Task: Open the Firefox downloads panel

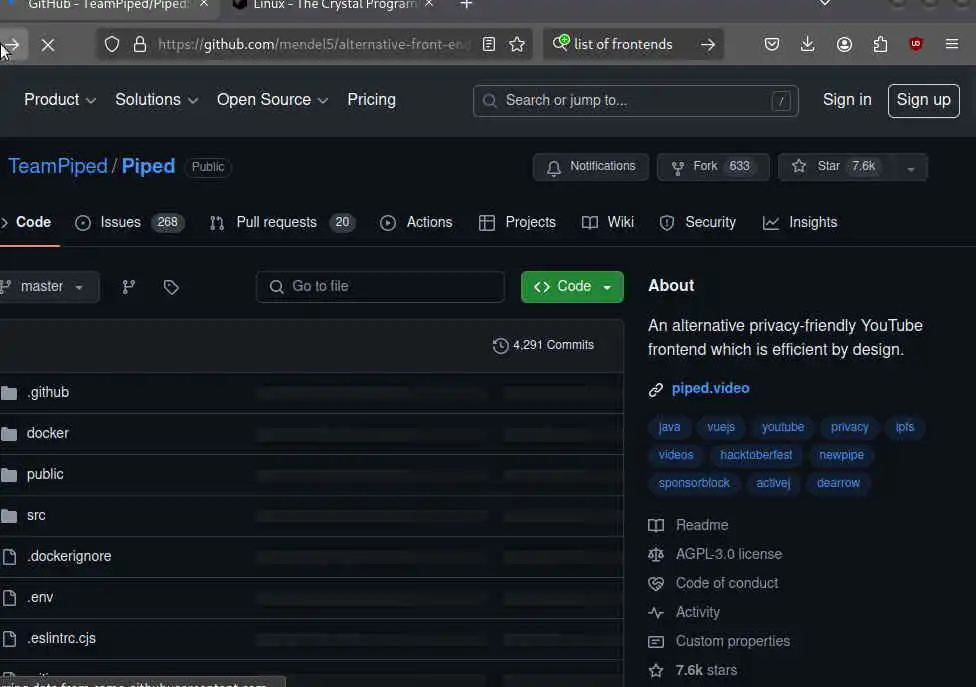Action: [807, 44]
